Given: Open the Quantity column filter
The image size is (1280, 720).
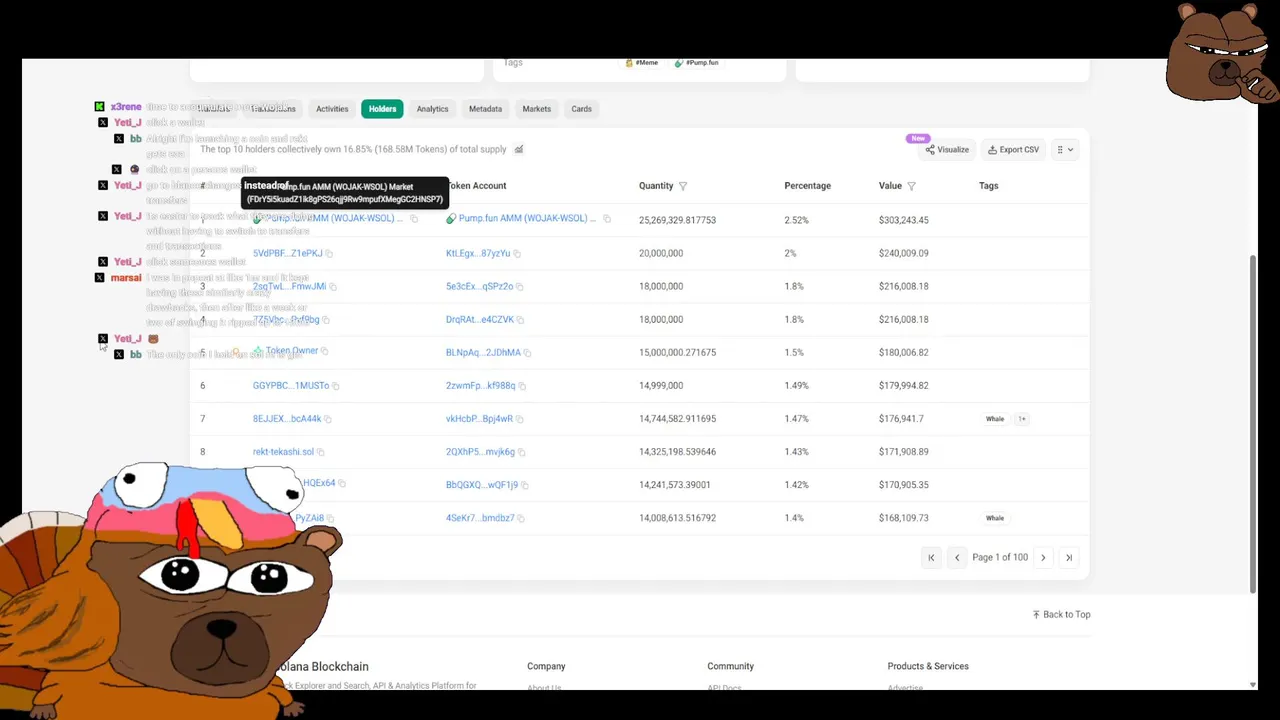Looking at the screenshot, I should [x=683, y=186].
